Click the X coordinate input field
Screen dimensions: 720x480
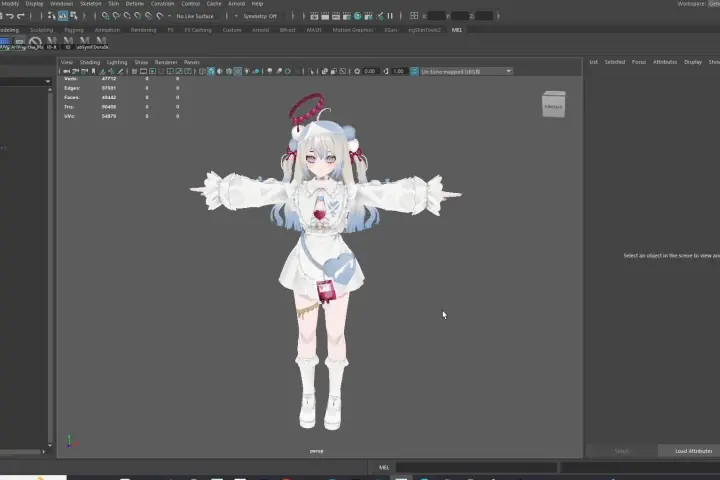pyautogui.click(x=436, y=16)
